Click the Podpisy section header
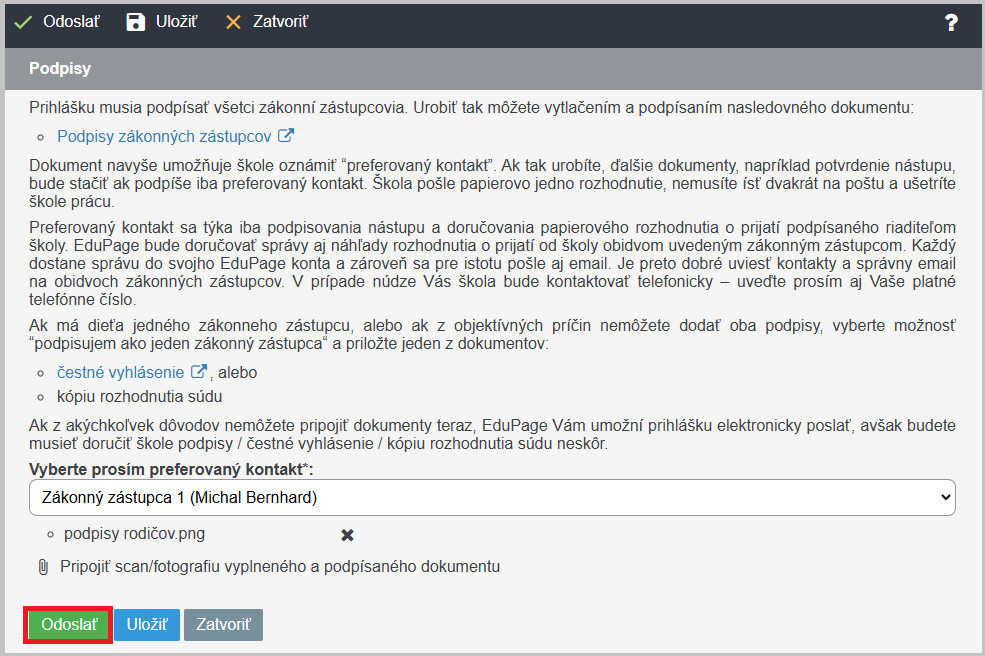The height and width of the screenshot is (656, 985). (x=60, y=68)
